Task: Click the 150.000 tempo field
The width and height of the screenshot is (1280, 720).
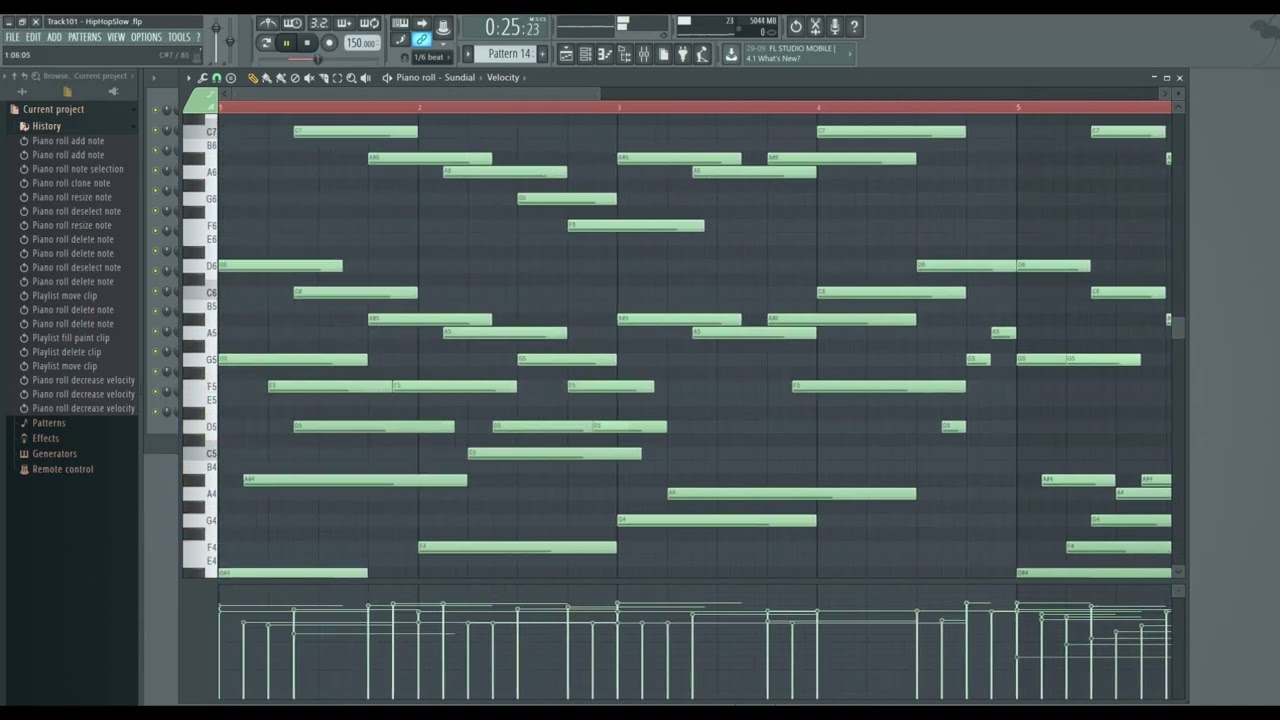Action: click(x=361, y=43)
